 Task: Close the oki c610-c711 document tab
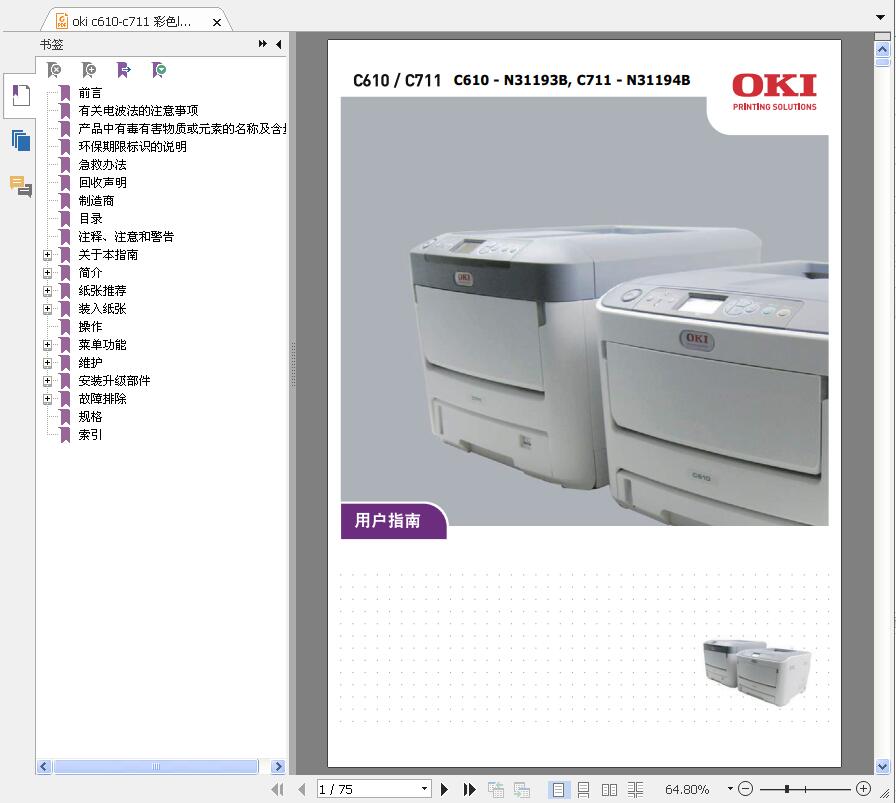point(217,22)
